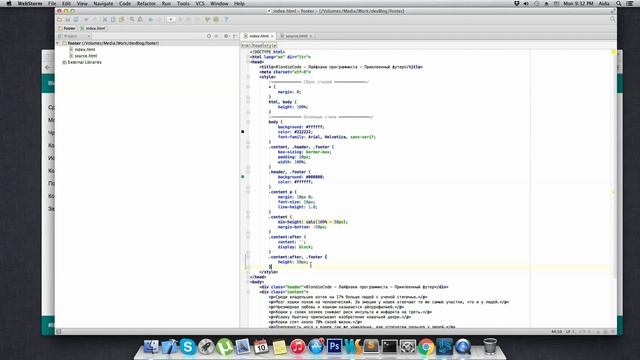Click the Redo toolbar icon
This screenshot has width=640, height=360.
click(x=95, y=19)
